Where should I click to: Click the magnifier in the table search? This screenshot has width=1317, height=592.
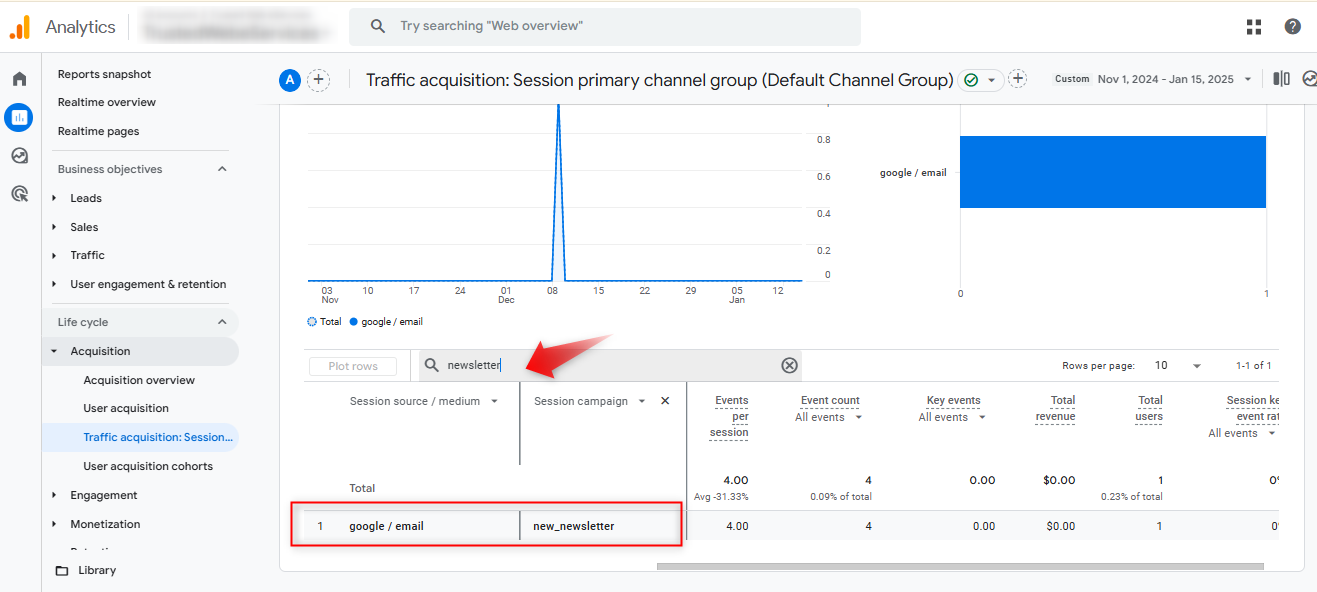pos(432,366)
